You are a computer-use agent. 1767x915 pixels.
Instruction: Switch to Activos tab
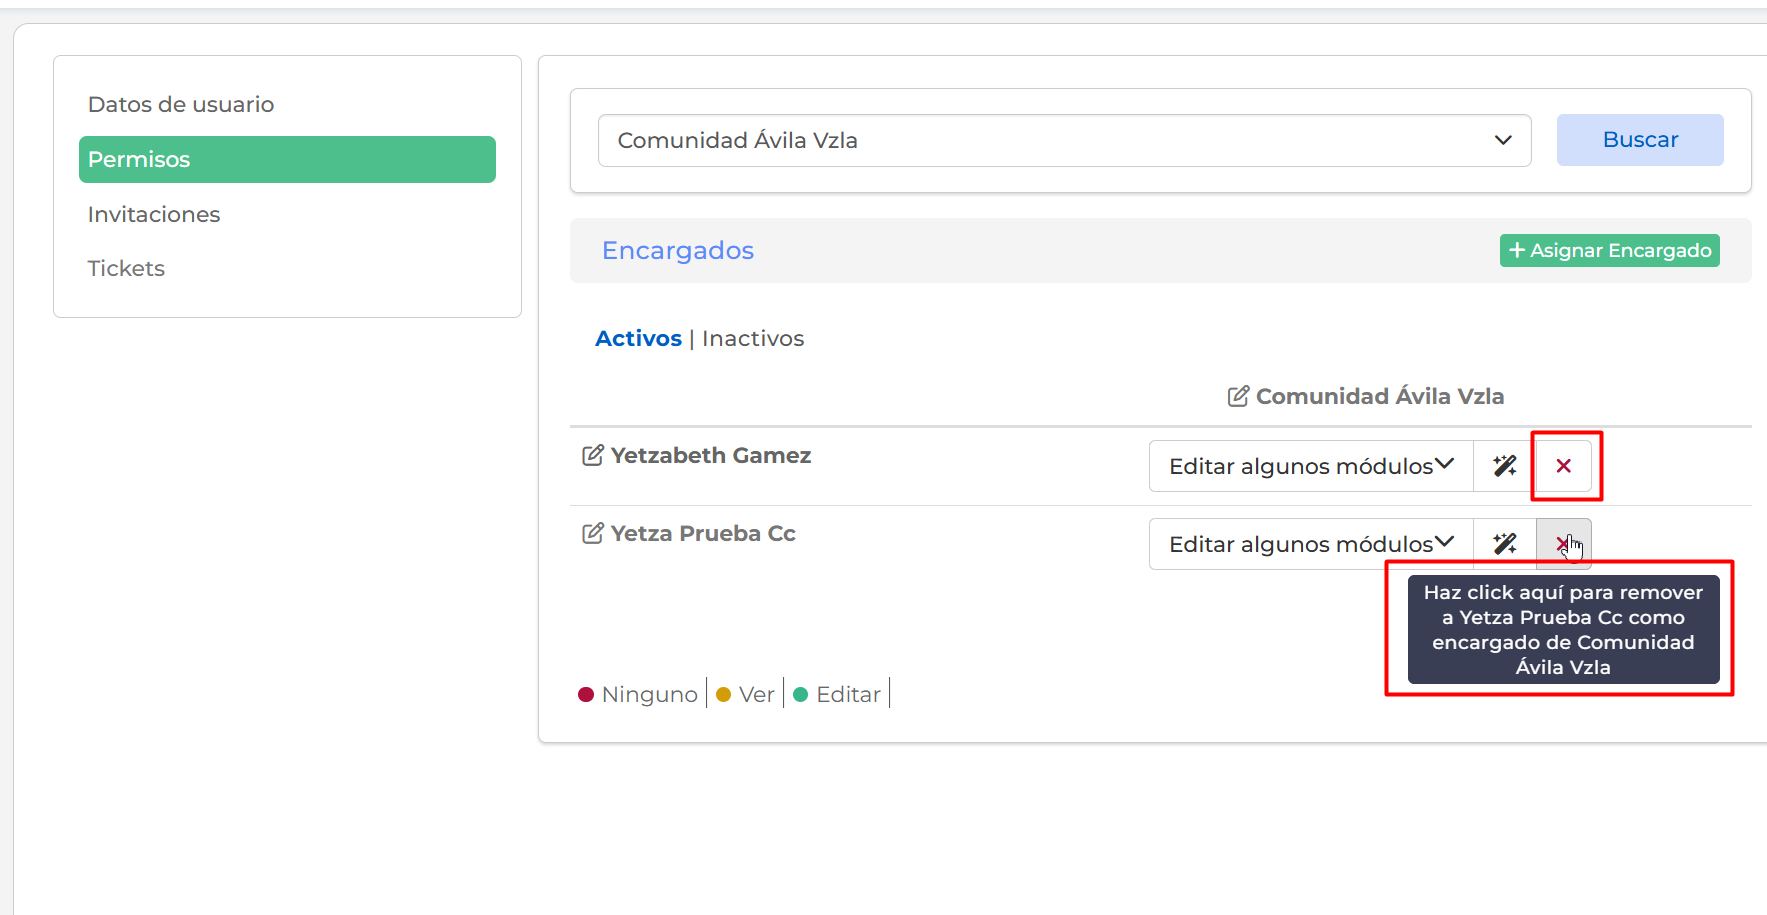pyautogui.click(x=638, y=339)
